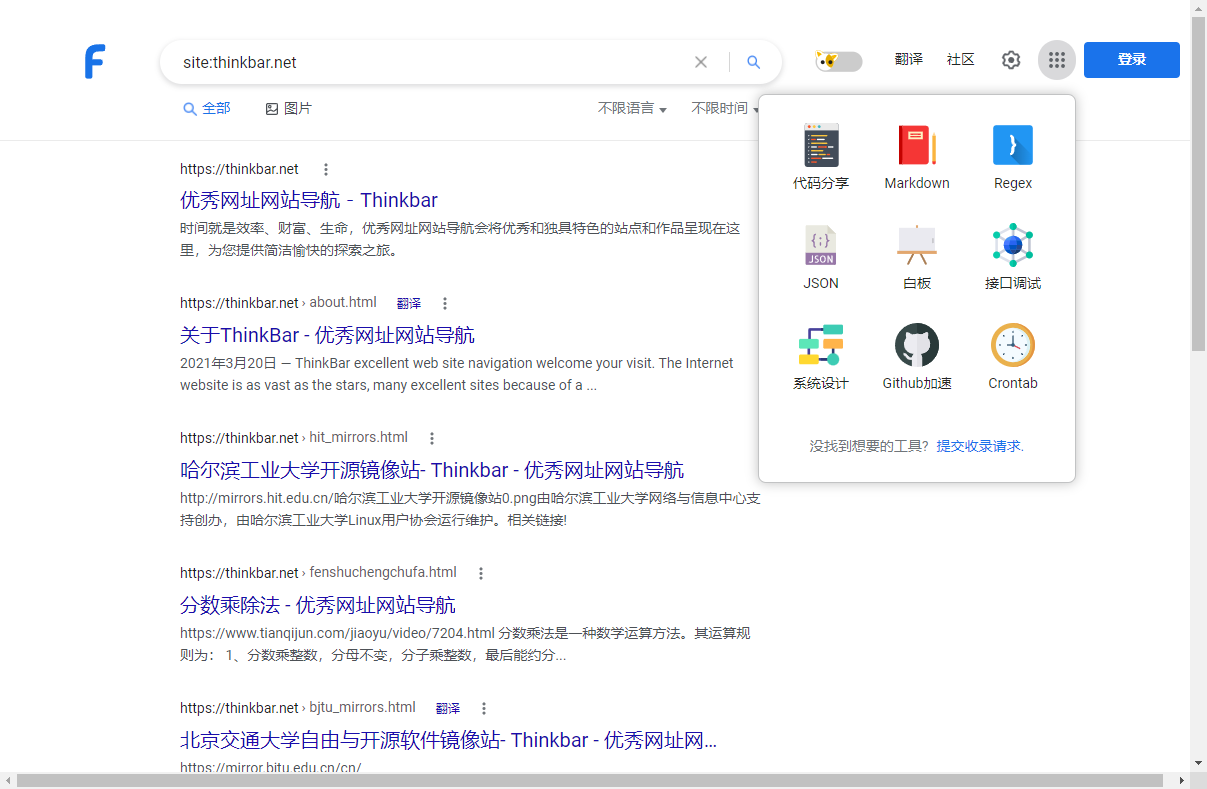Click the magnifier search icon
1207x789 pixels.
point(754,62)
